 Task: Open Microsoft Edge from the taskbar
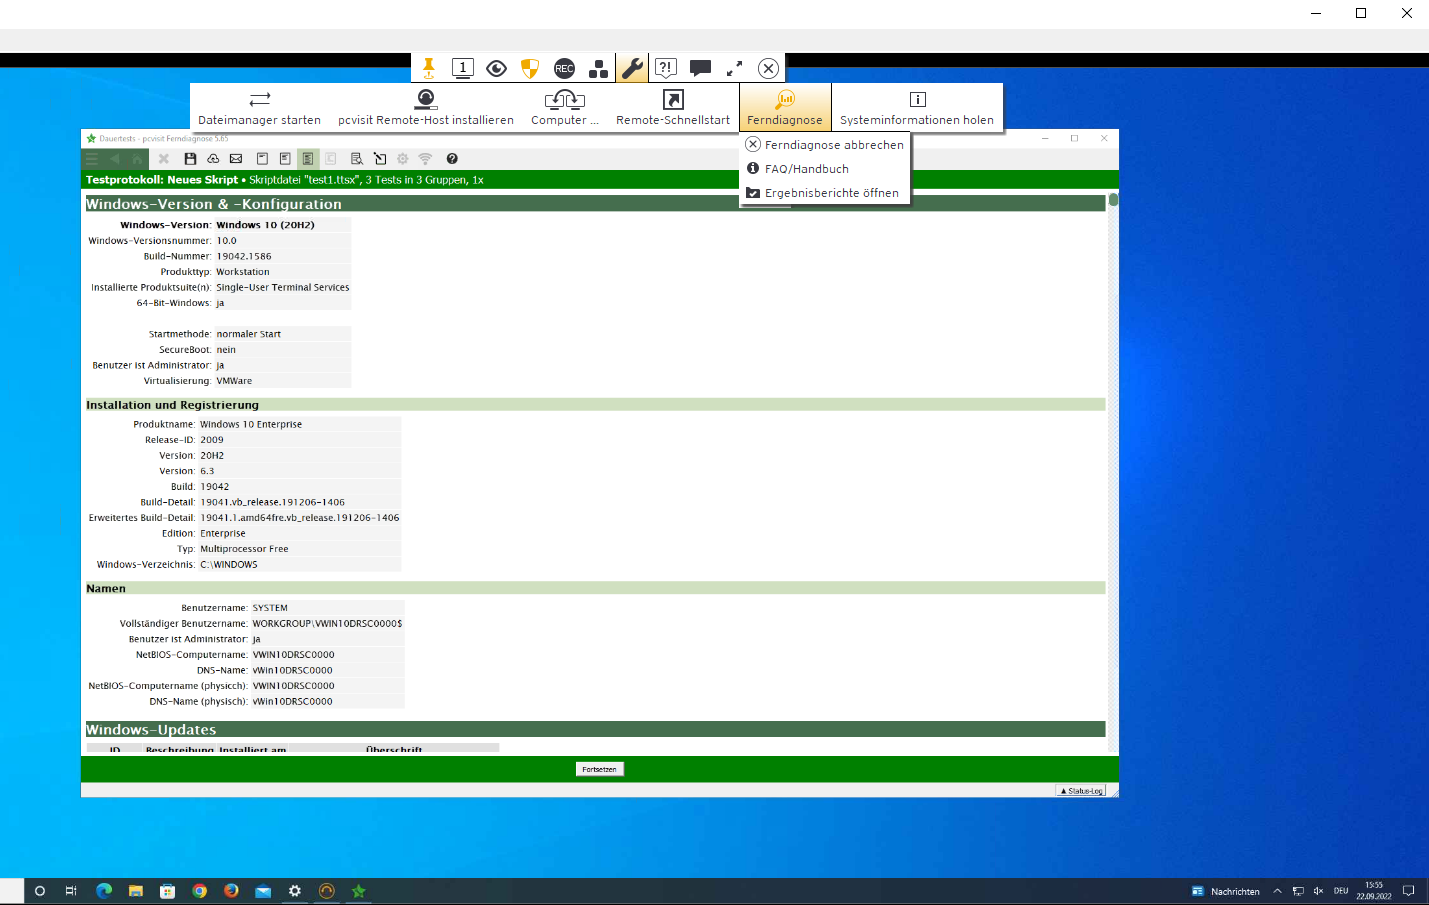(103, 891)
